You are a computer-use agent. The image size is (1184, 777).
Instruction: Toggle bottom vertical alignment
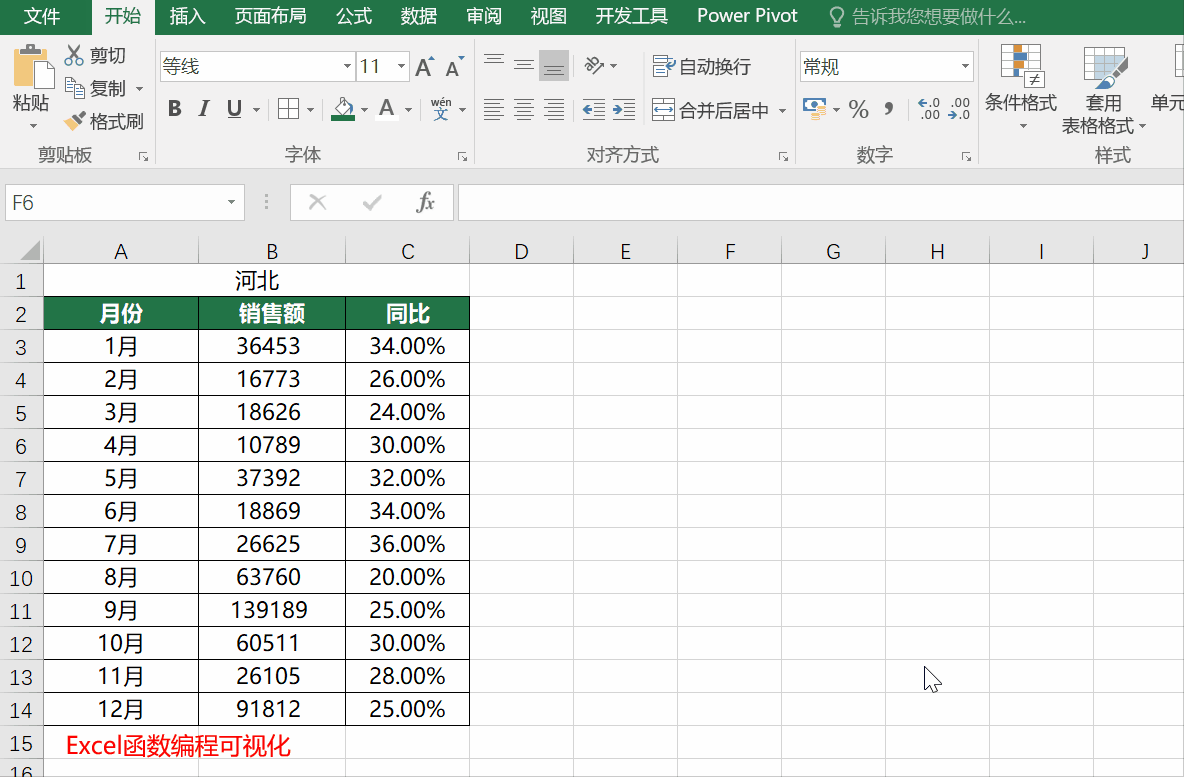pos(553,66)
